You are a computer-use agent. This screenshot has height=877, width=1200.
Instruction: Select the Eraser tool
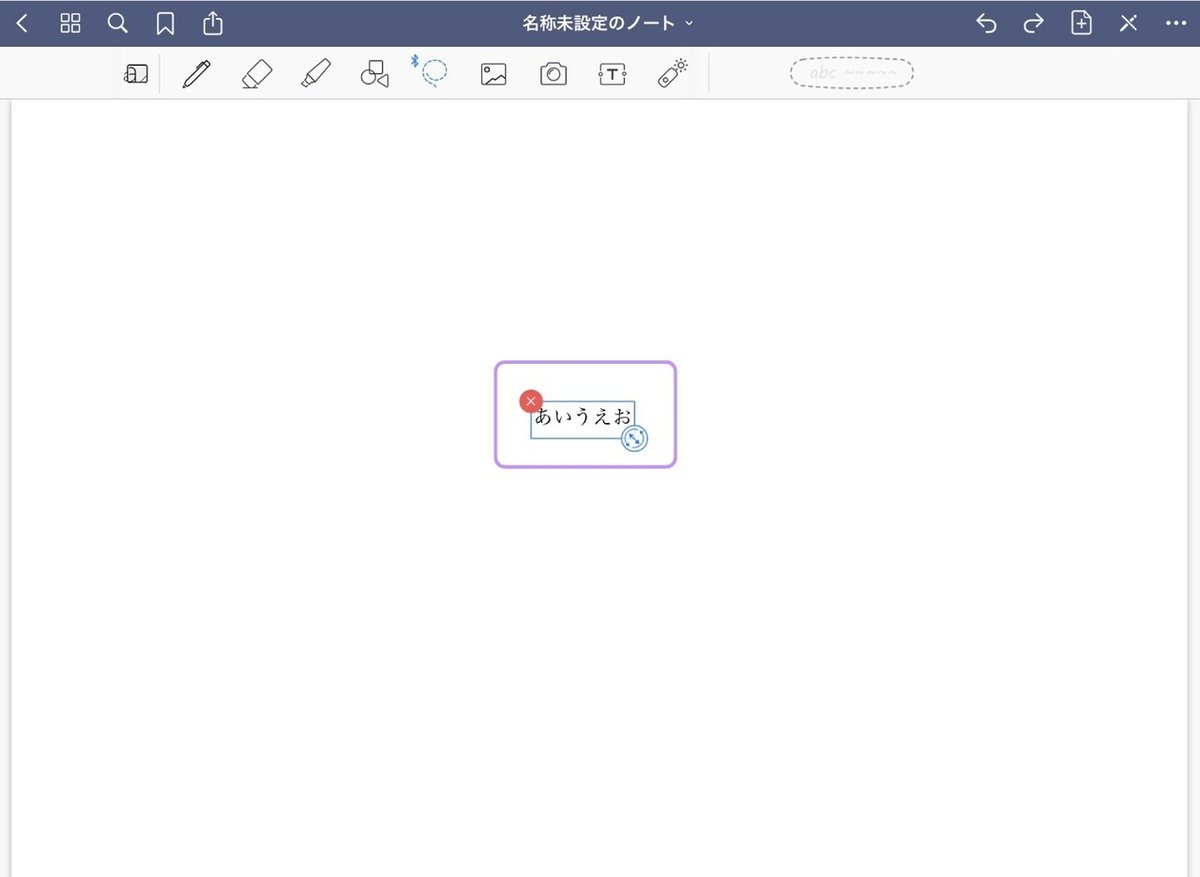(x=257, y=74)
